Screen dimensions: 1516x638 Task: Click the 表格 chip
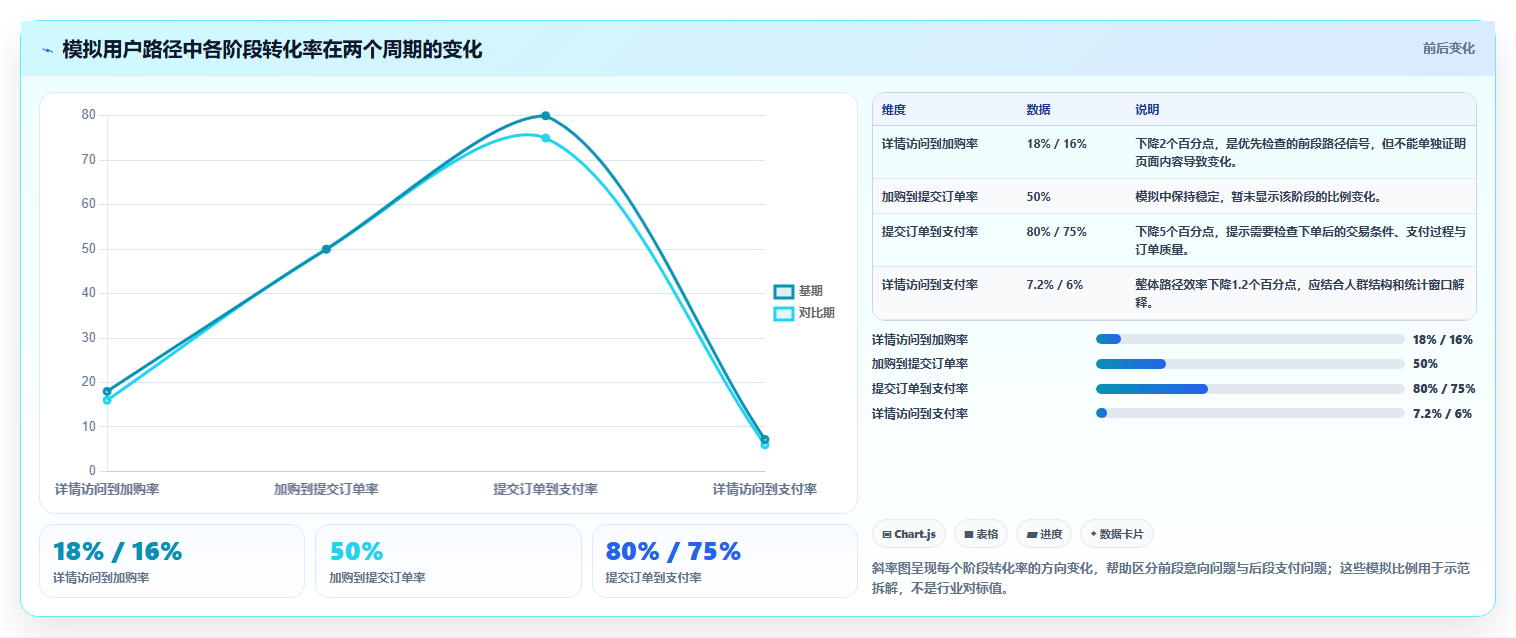[x=981, y=534]
